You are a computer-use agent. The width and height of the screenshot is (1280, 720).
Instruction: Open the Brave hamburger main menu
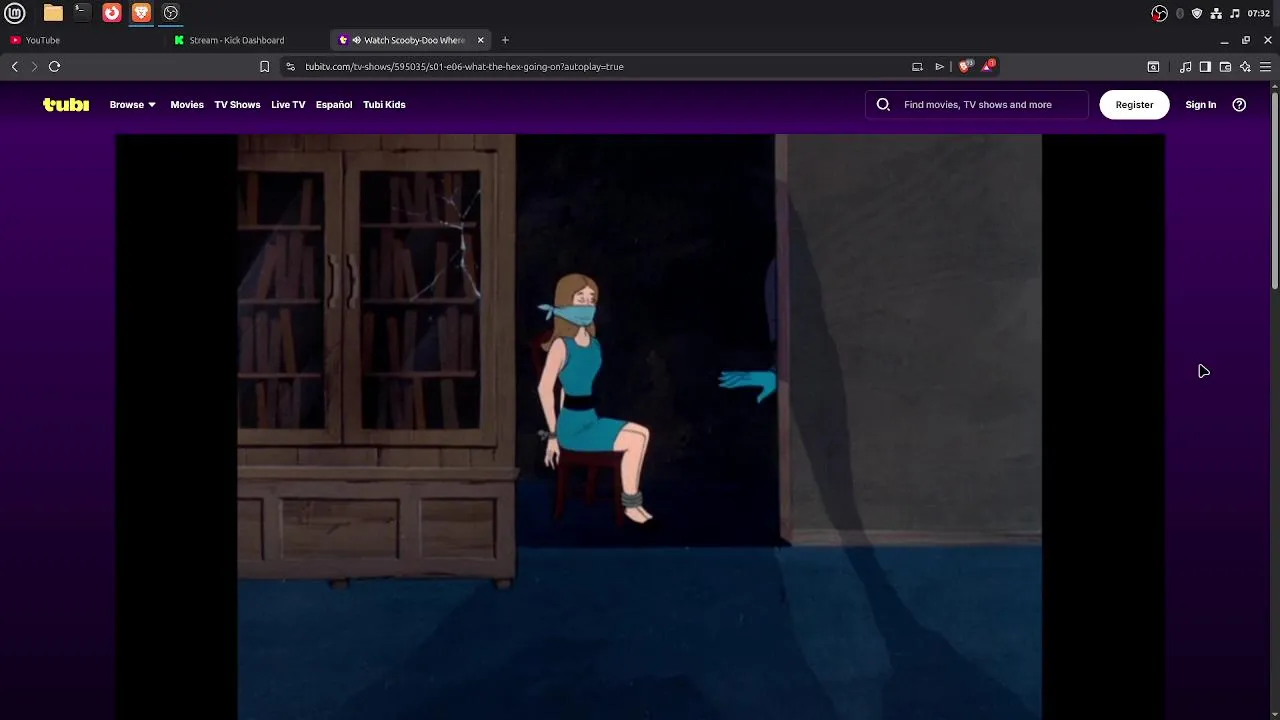1265,66
